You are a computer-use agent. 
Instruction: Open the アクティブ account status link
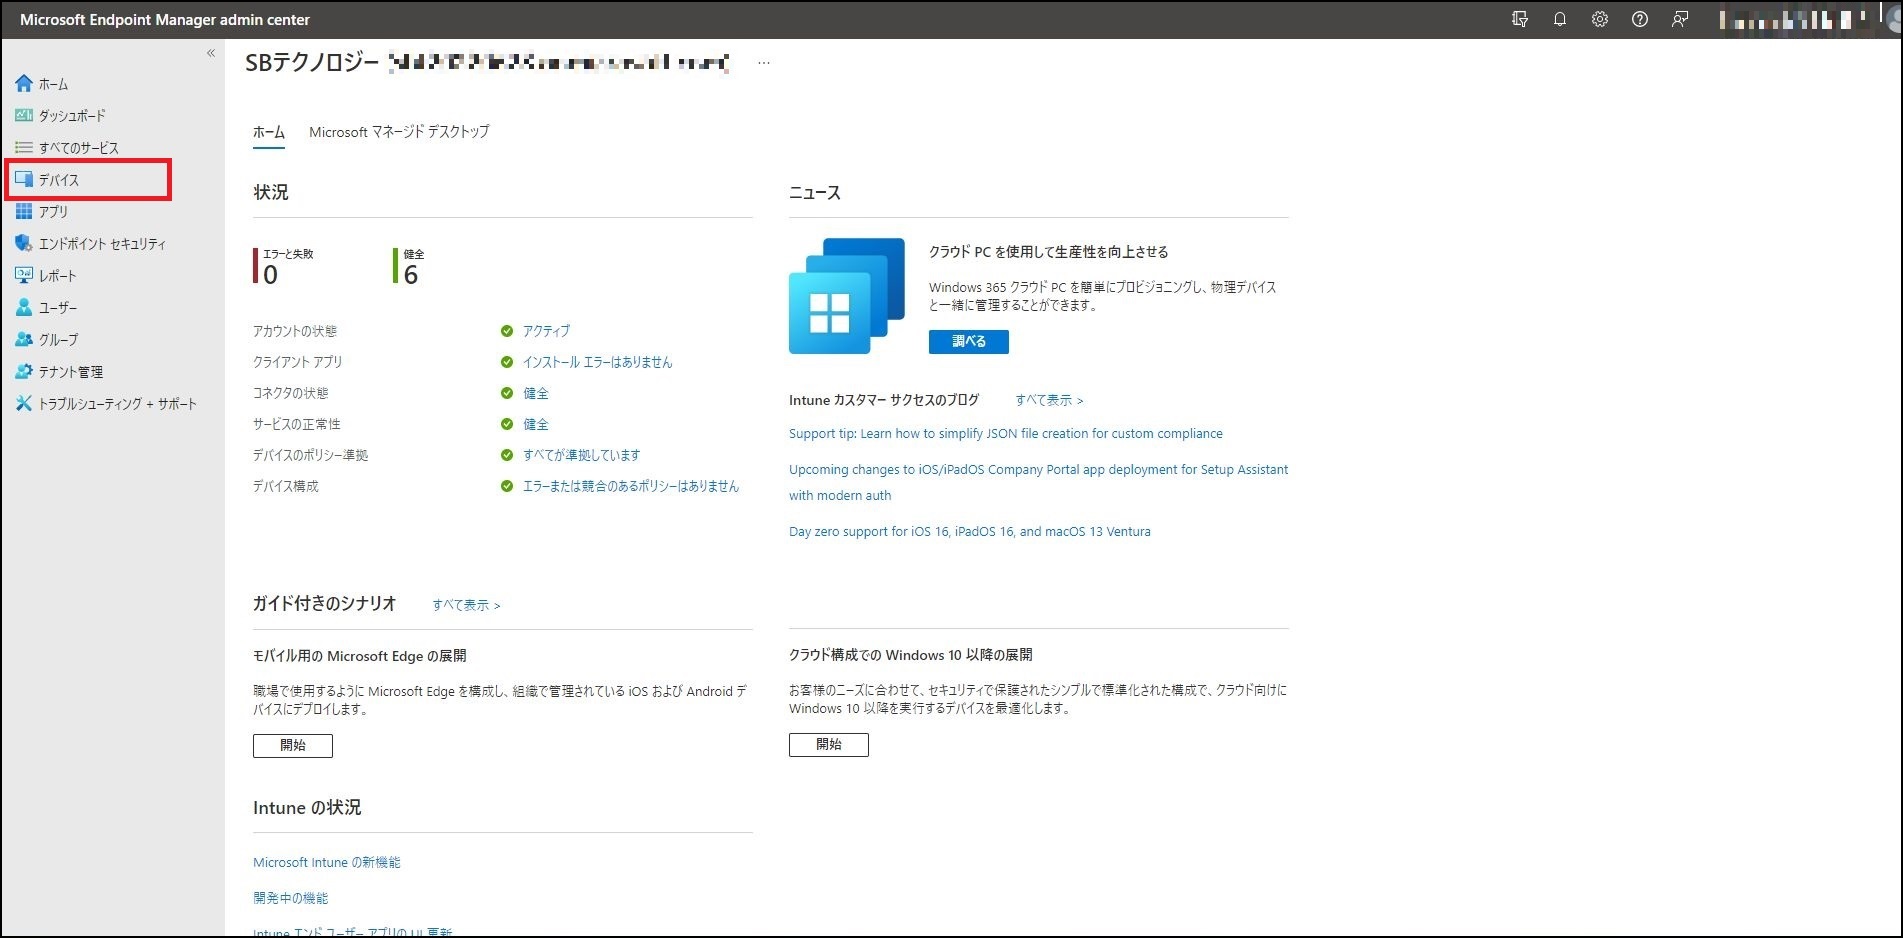546,331
